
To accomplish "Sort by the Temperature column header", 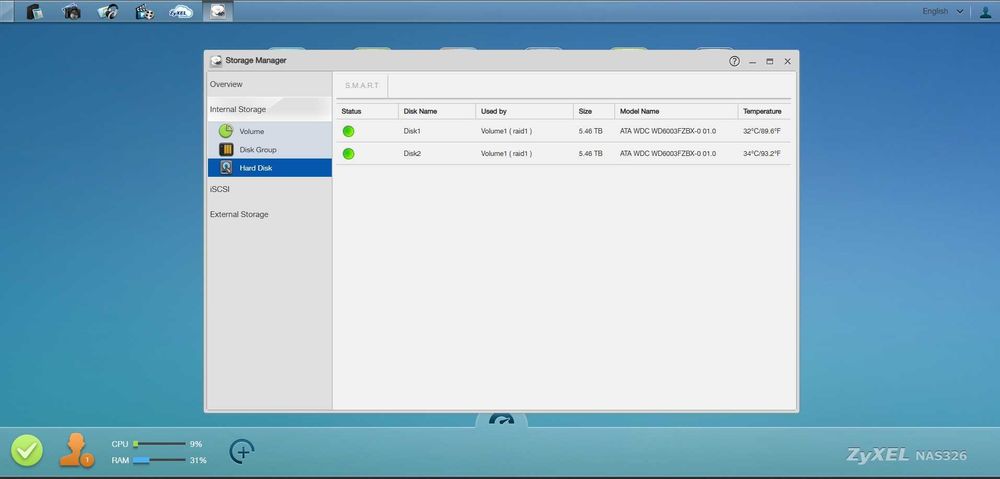I will [764, 111].
